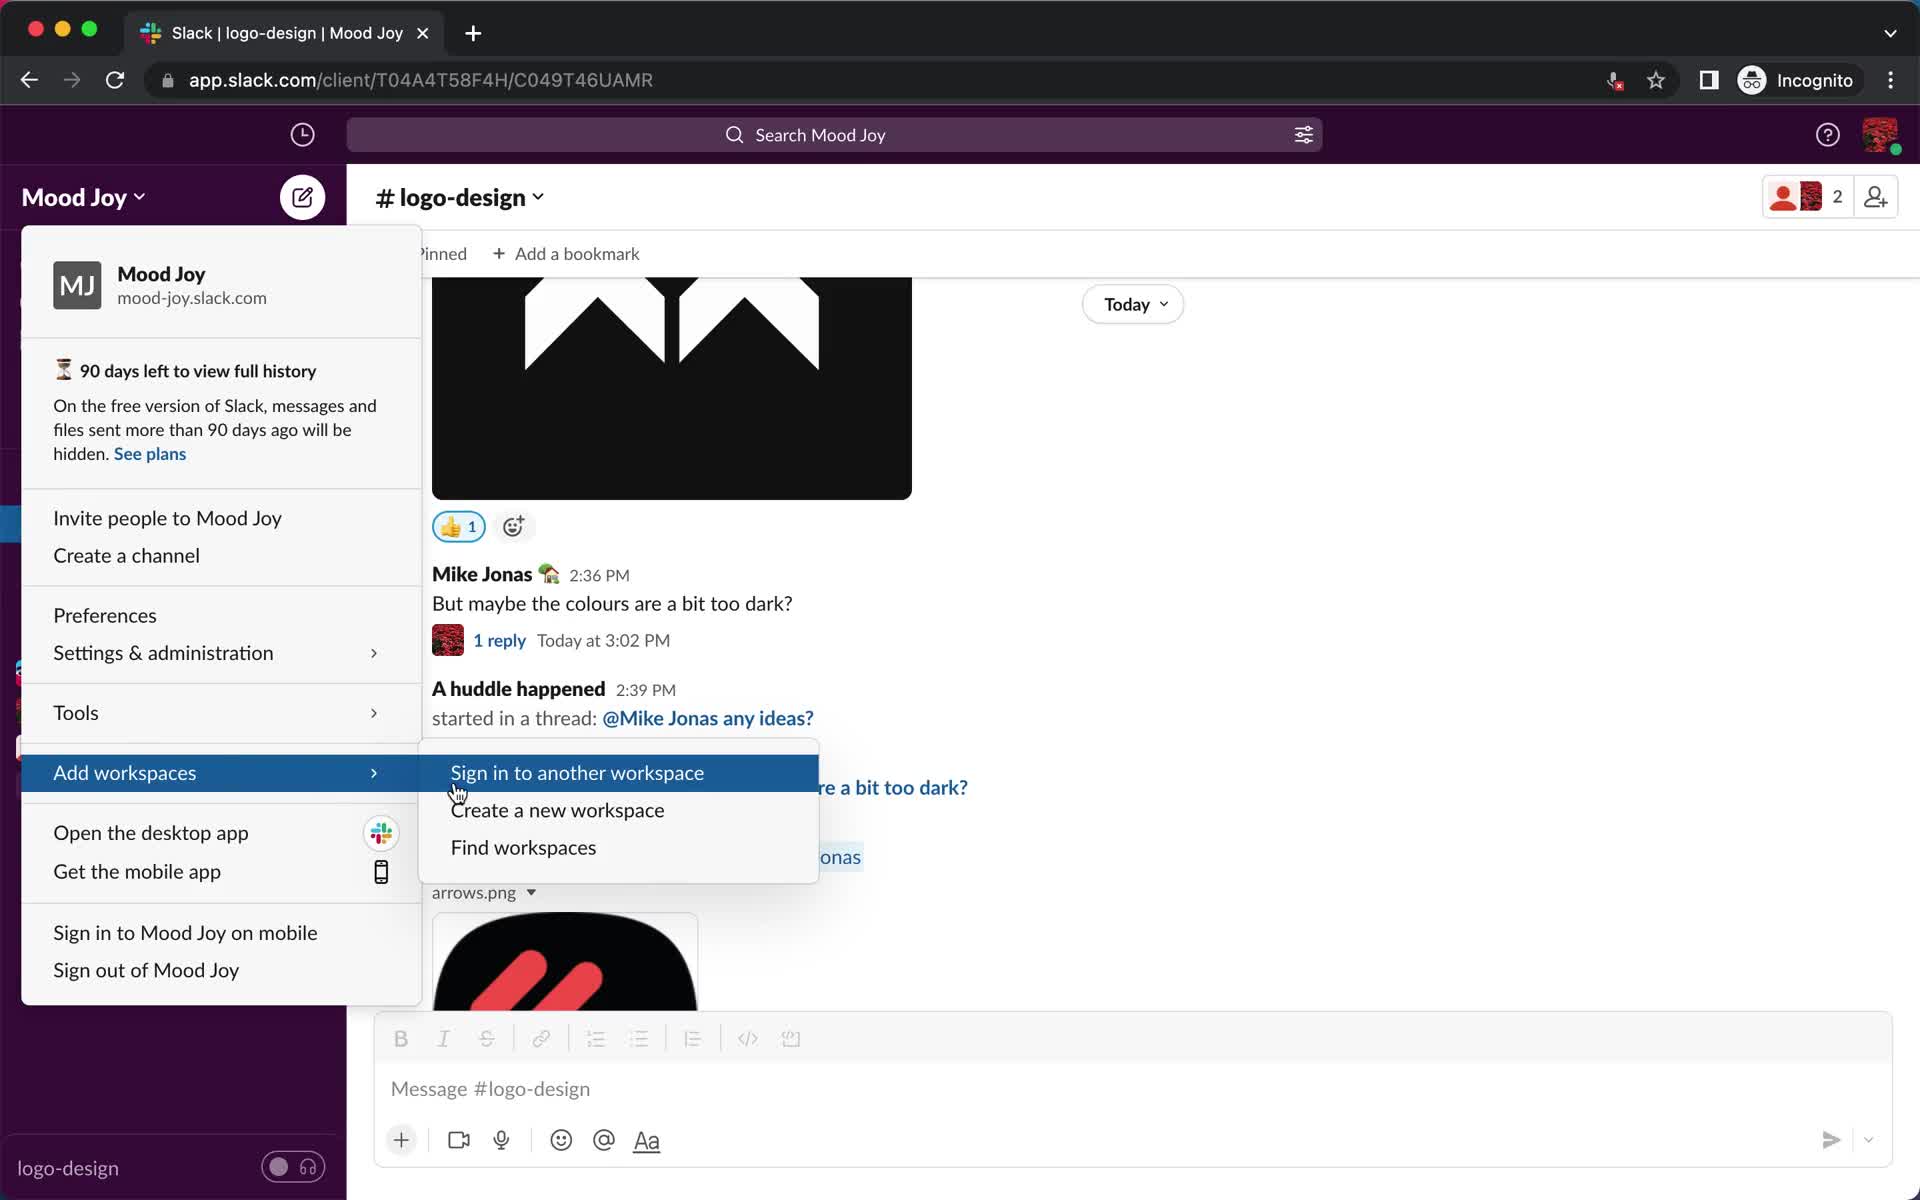Select Add workspaces menu item

point(221,773)
